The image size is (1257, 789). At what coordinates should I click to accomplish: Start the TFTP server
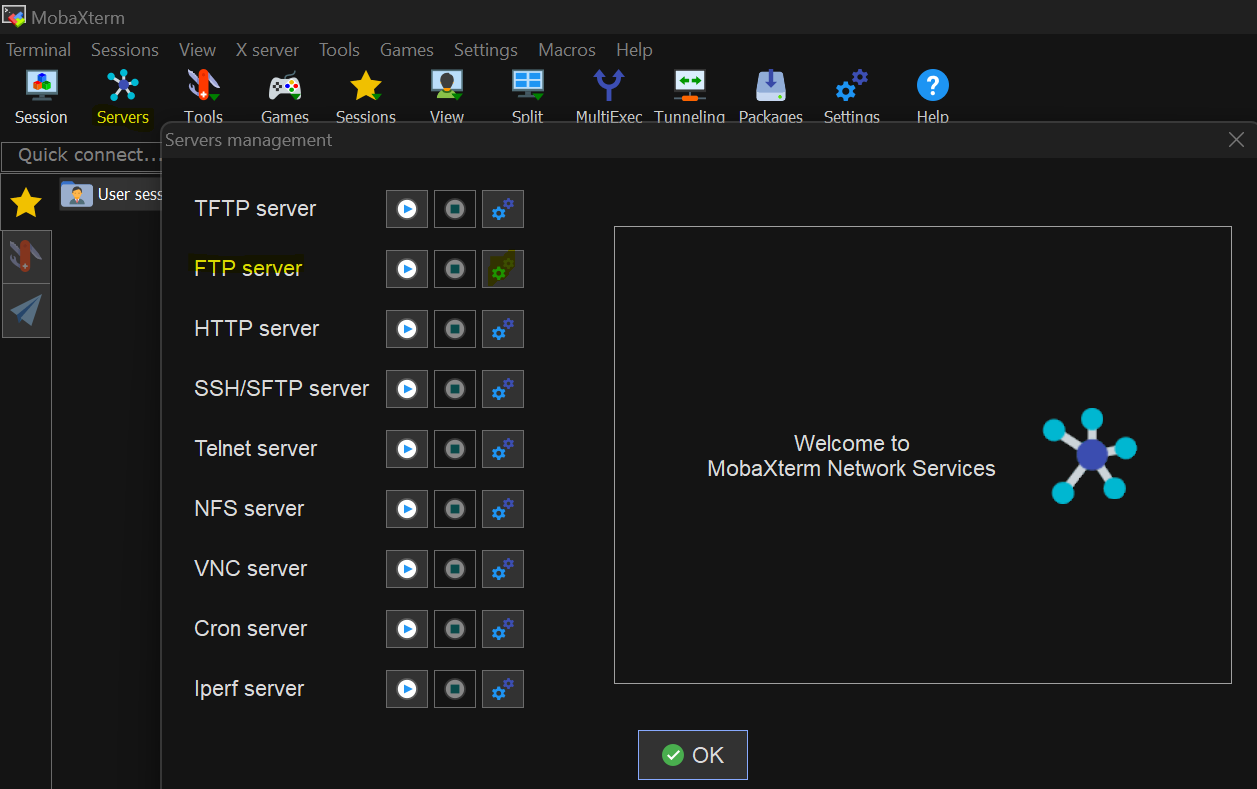click(407, 209)
